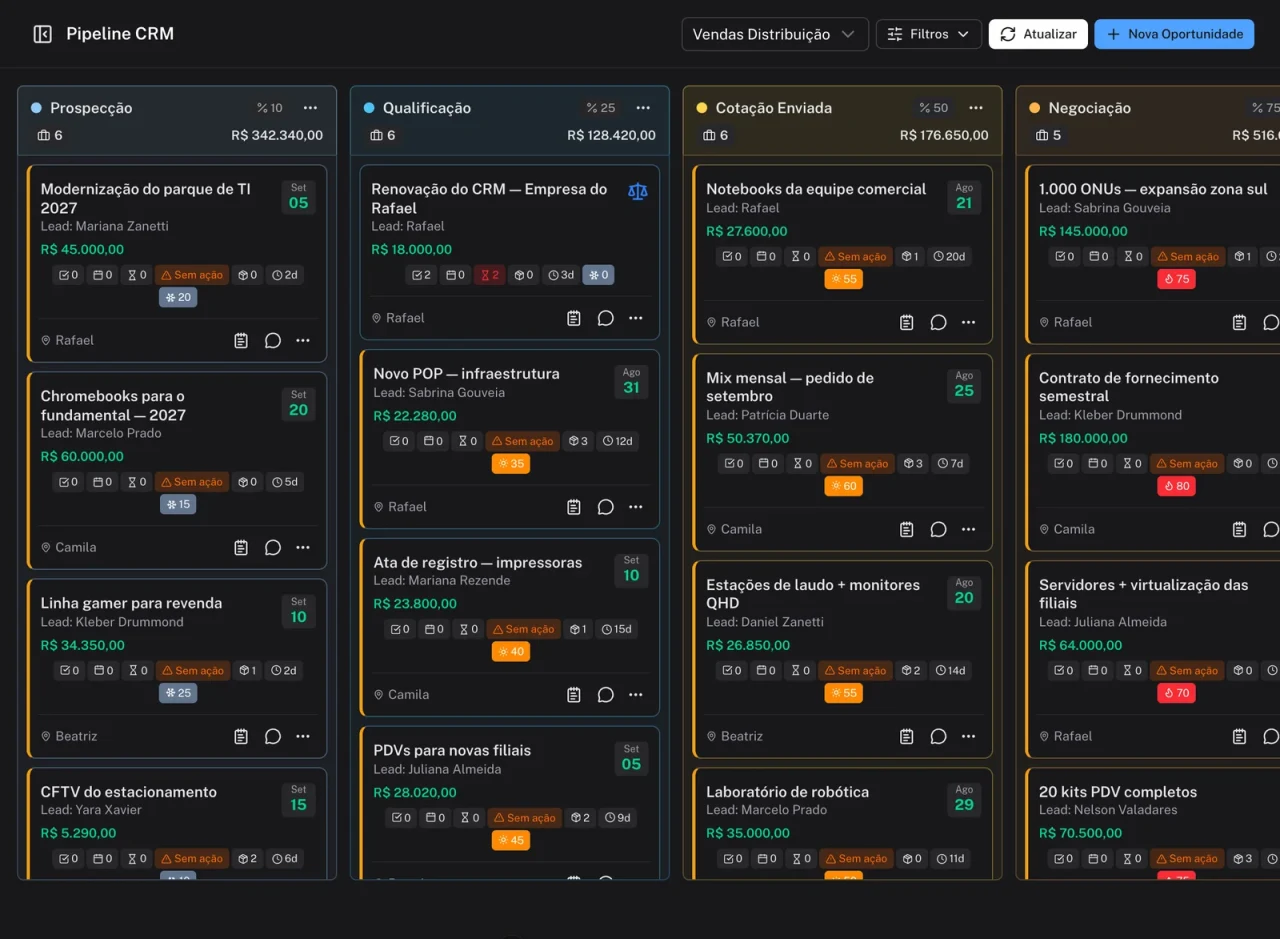Click the Ago 31 date on Novo POP card
This screenshot has width=1280, height=939.
point(631,381)
